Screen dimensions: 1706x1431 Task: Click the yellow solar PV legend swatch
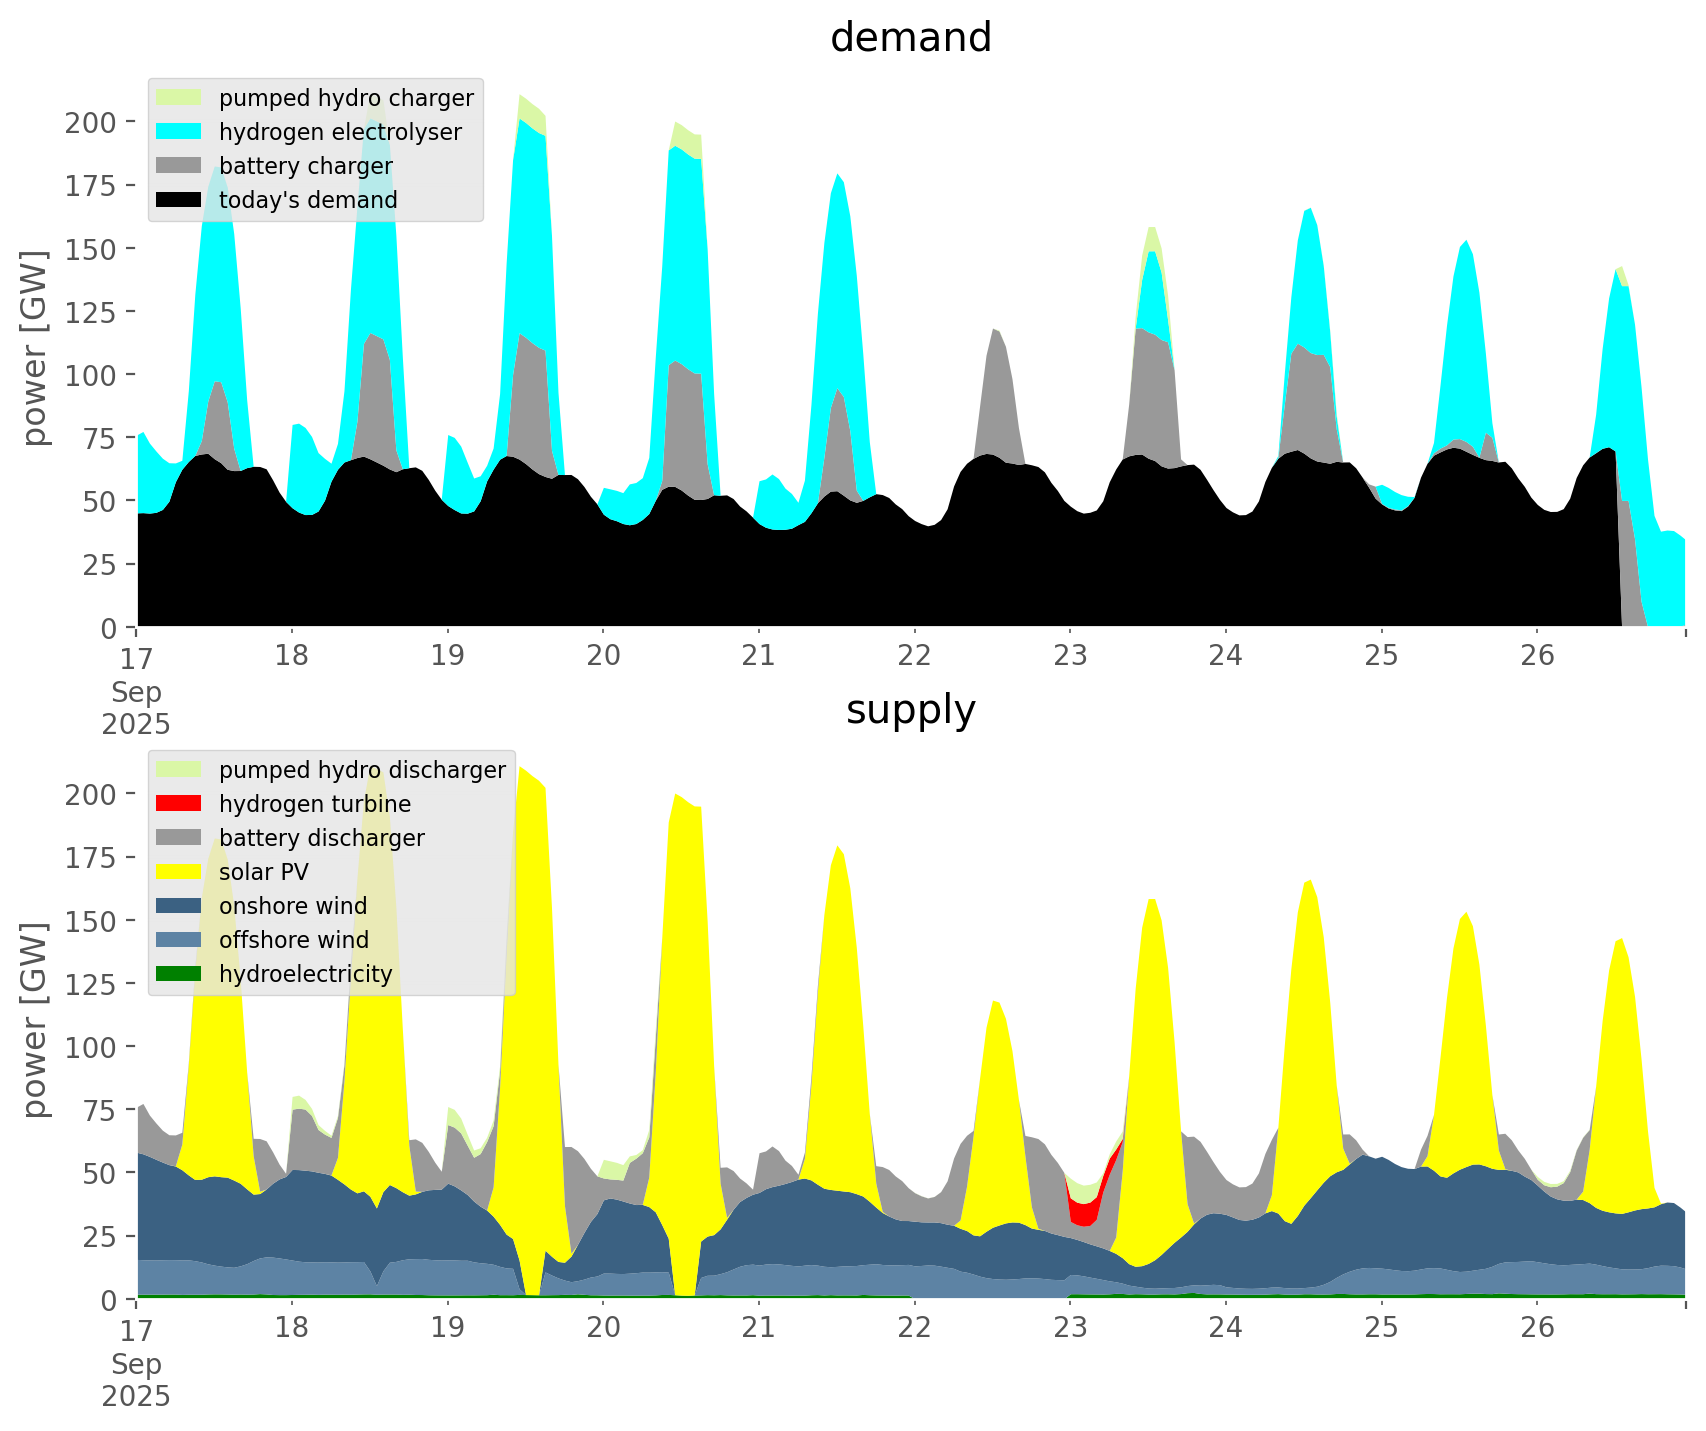click(x=179, y=872)
